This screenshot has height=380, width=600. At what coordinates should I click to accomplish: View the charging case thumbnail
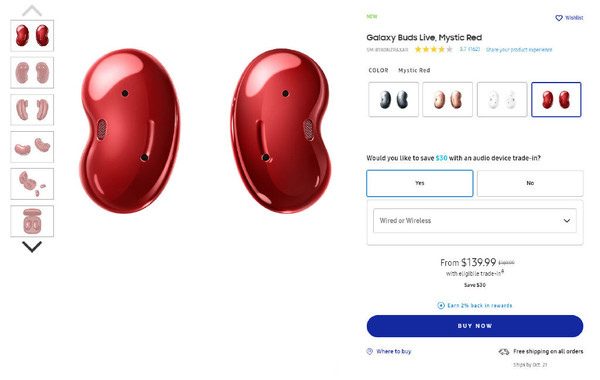pyautogui.click(x=32, y=221)
